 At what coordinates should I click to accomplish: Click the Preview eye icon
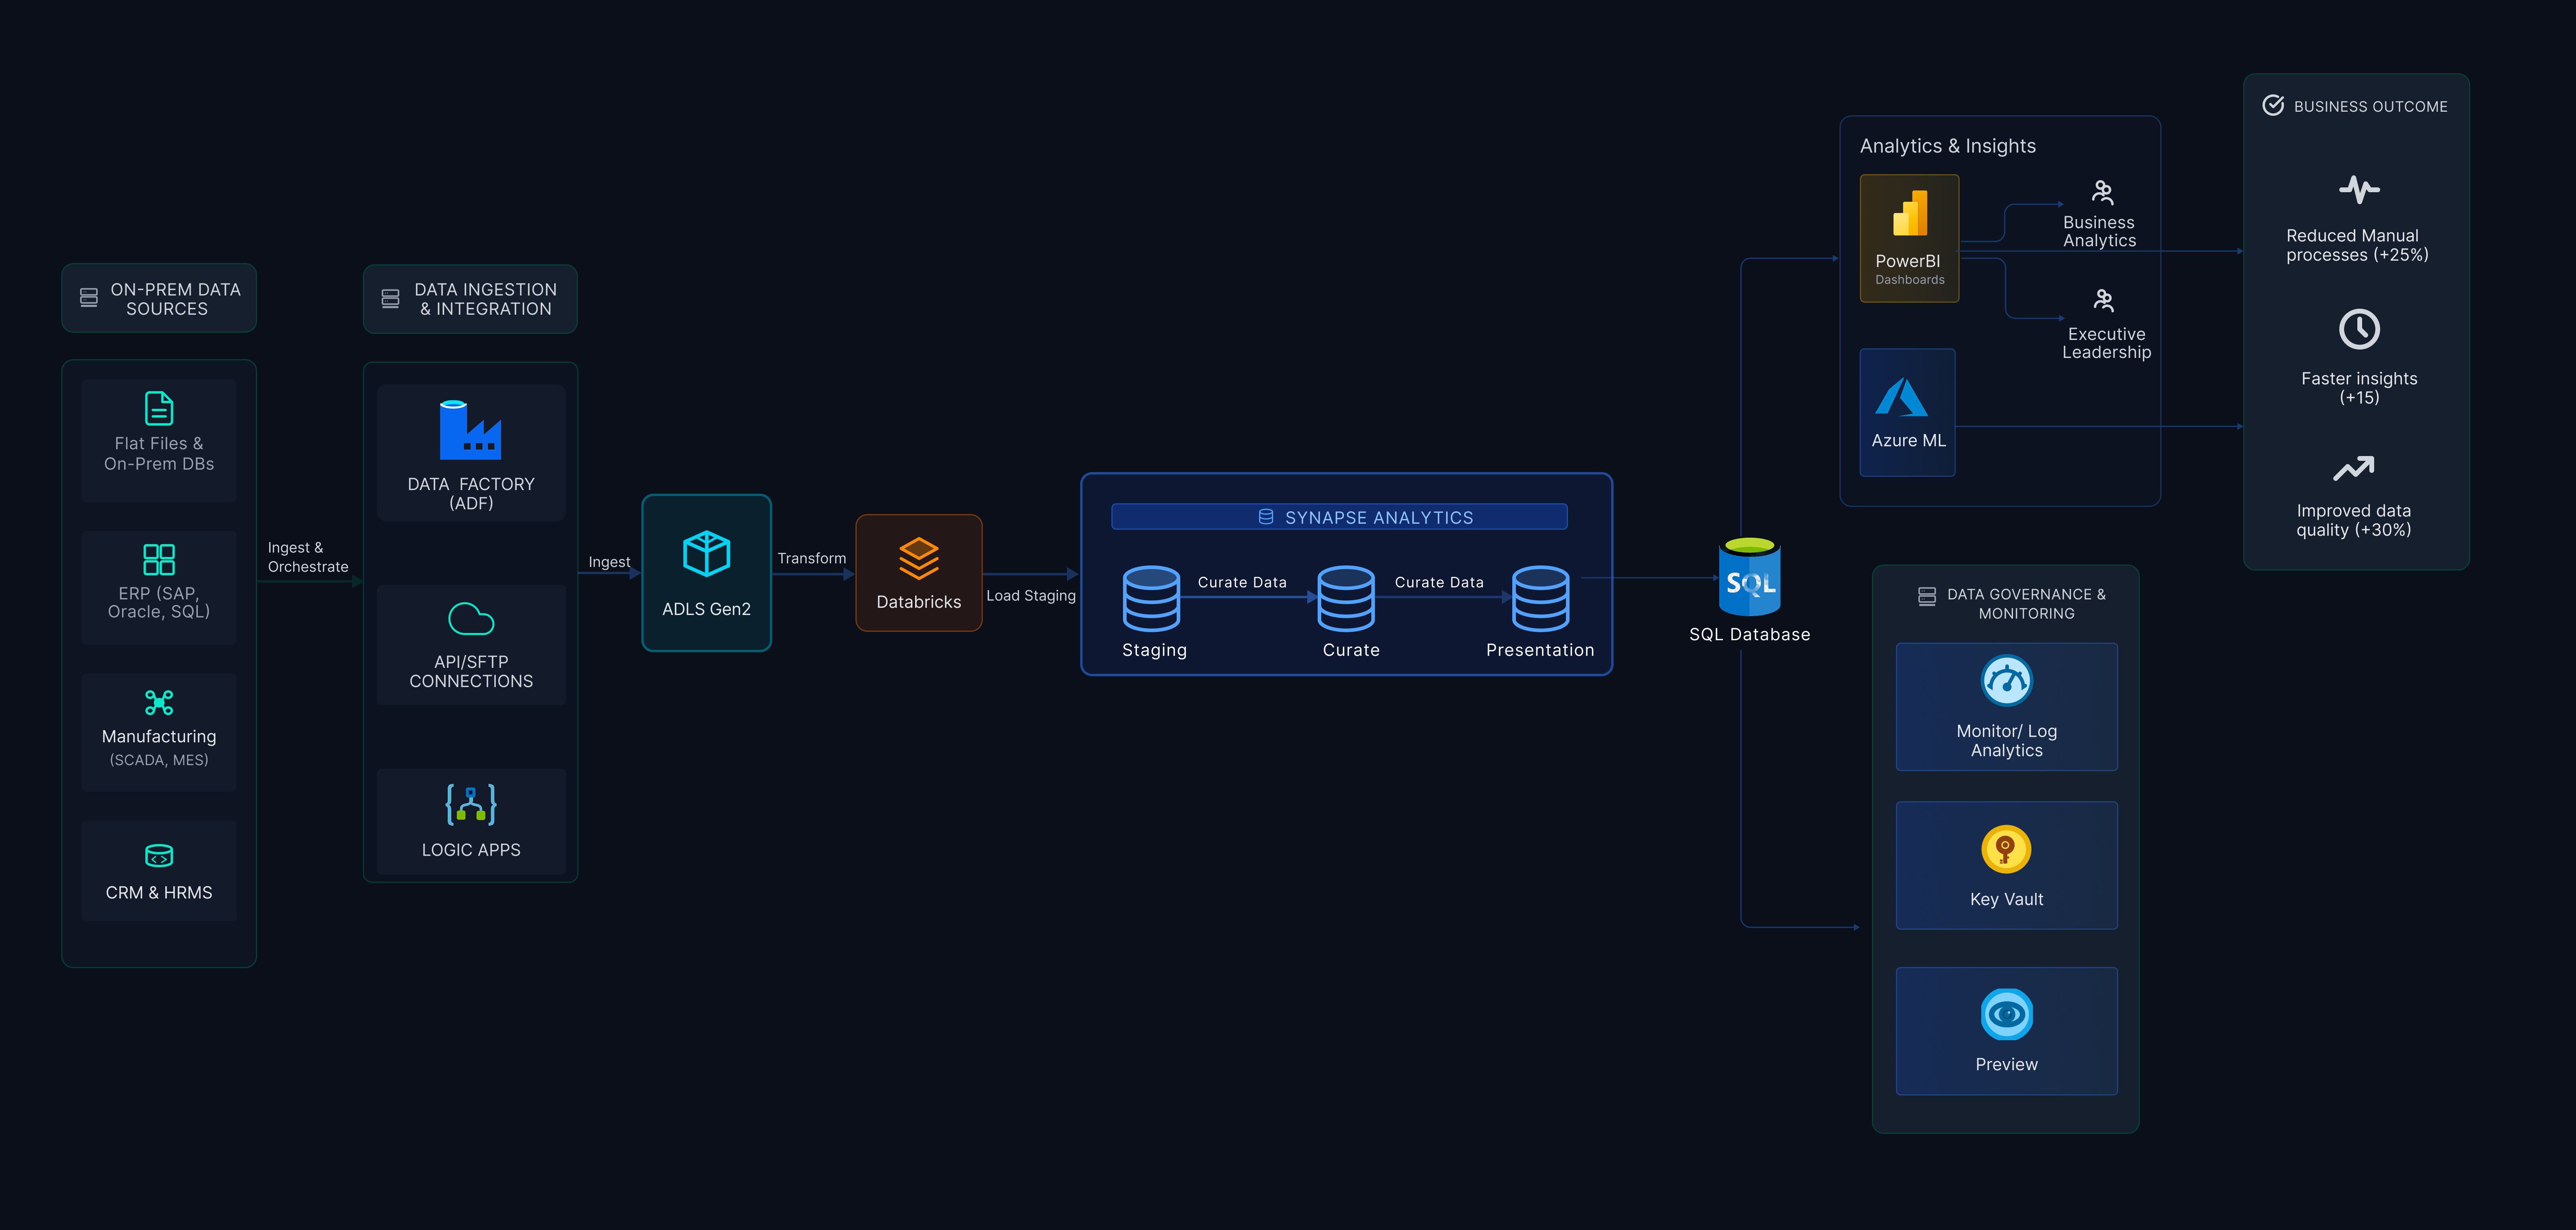(x=2006, y=1014)
